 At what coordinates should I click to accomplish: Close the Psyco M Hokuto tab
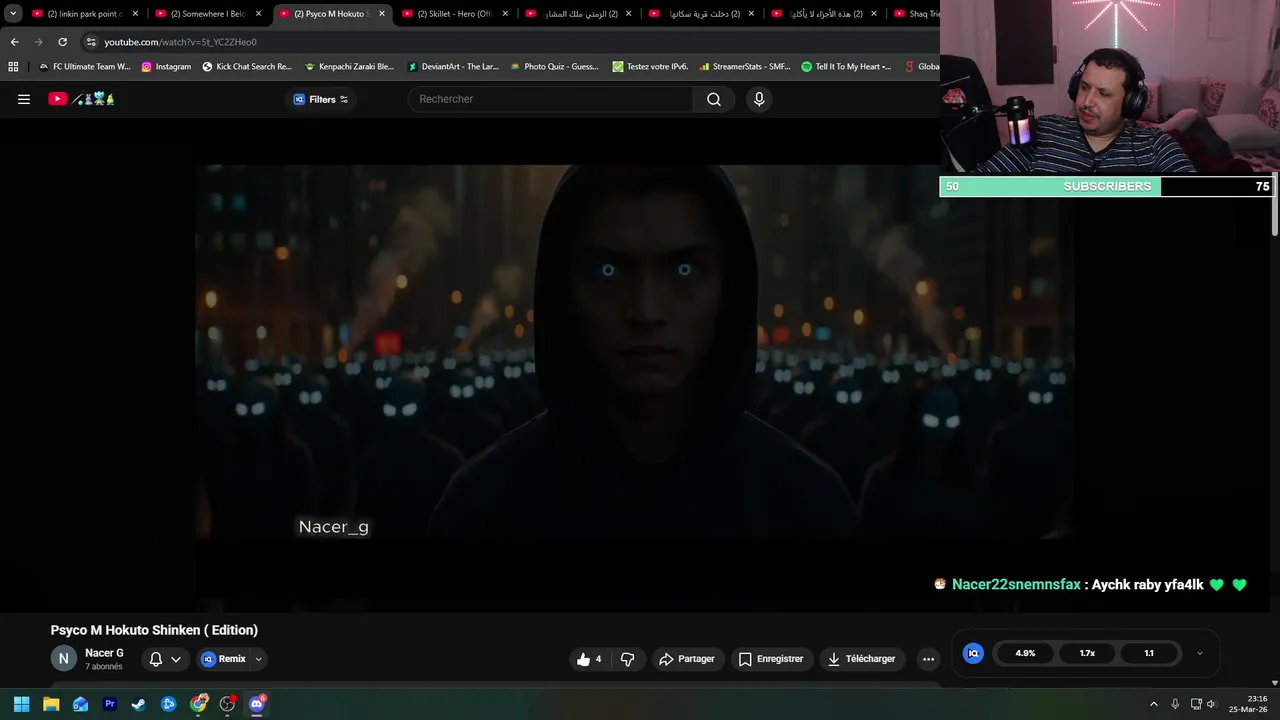381,14
